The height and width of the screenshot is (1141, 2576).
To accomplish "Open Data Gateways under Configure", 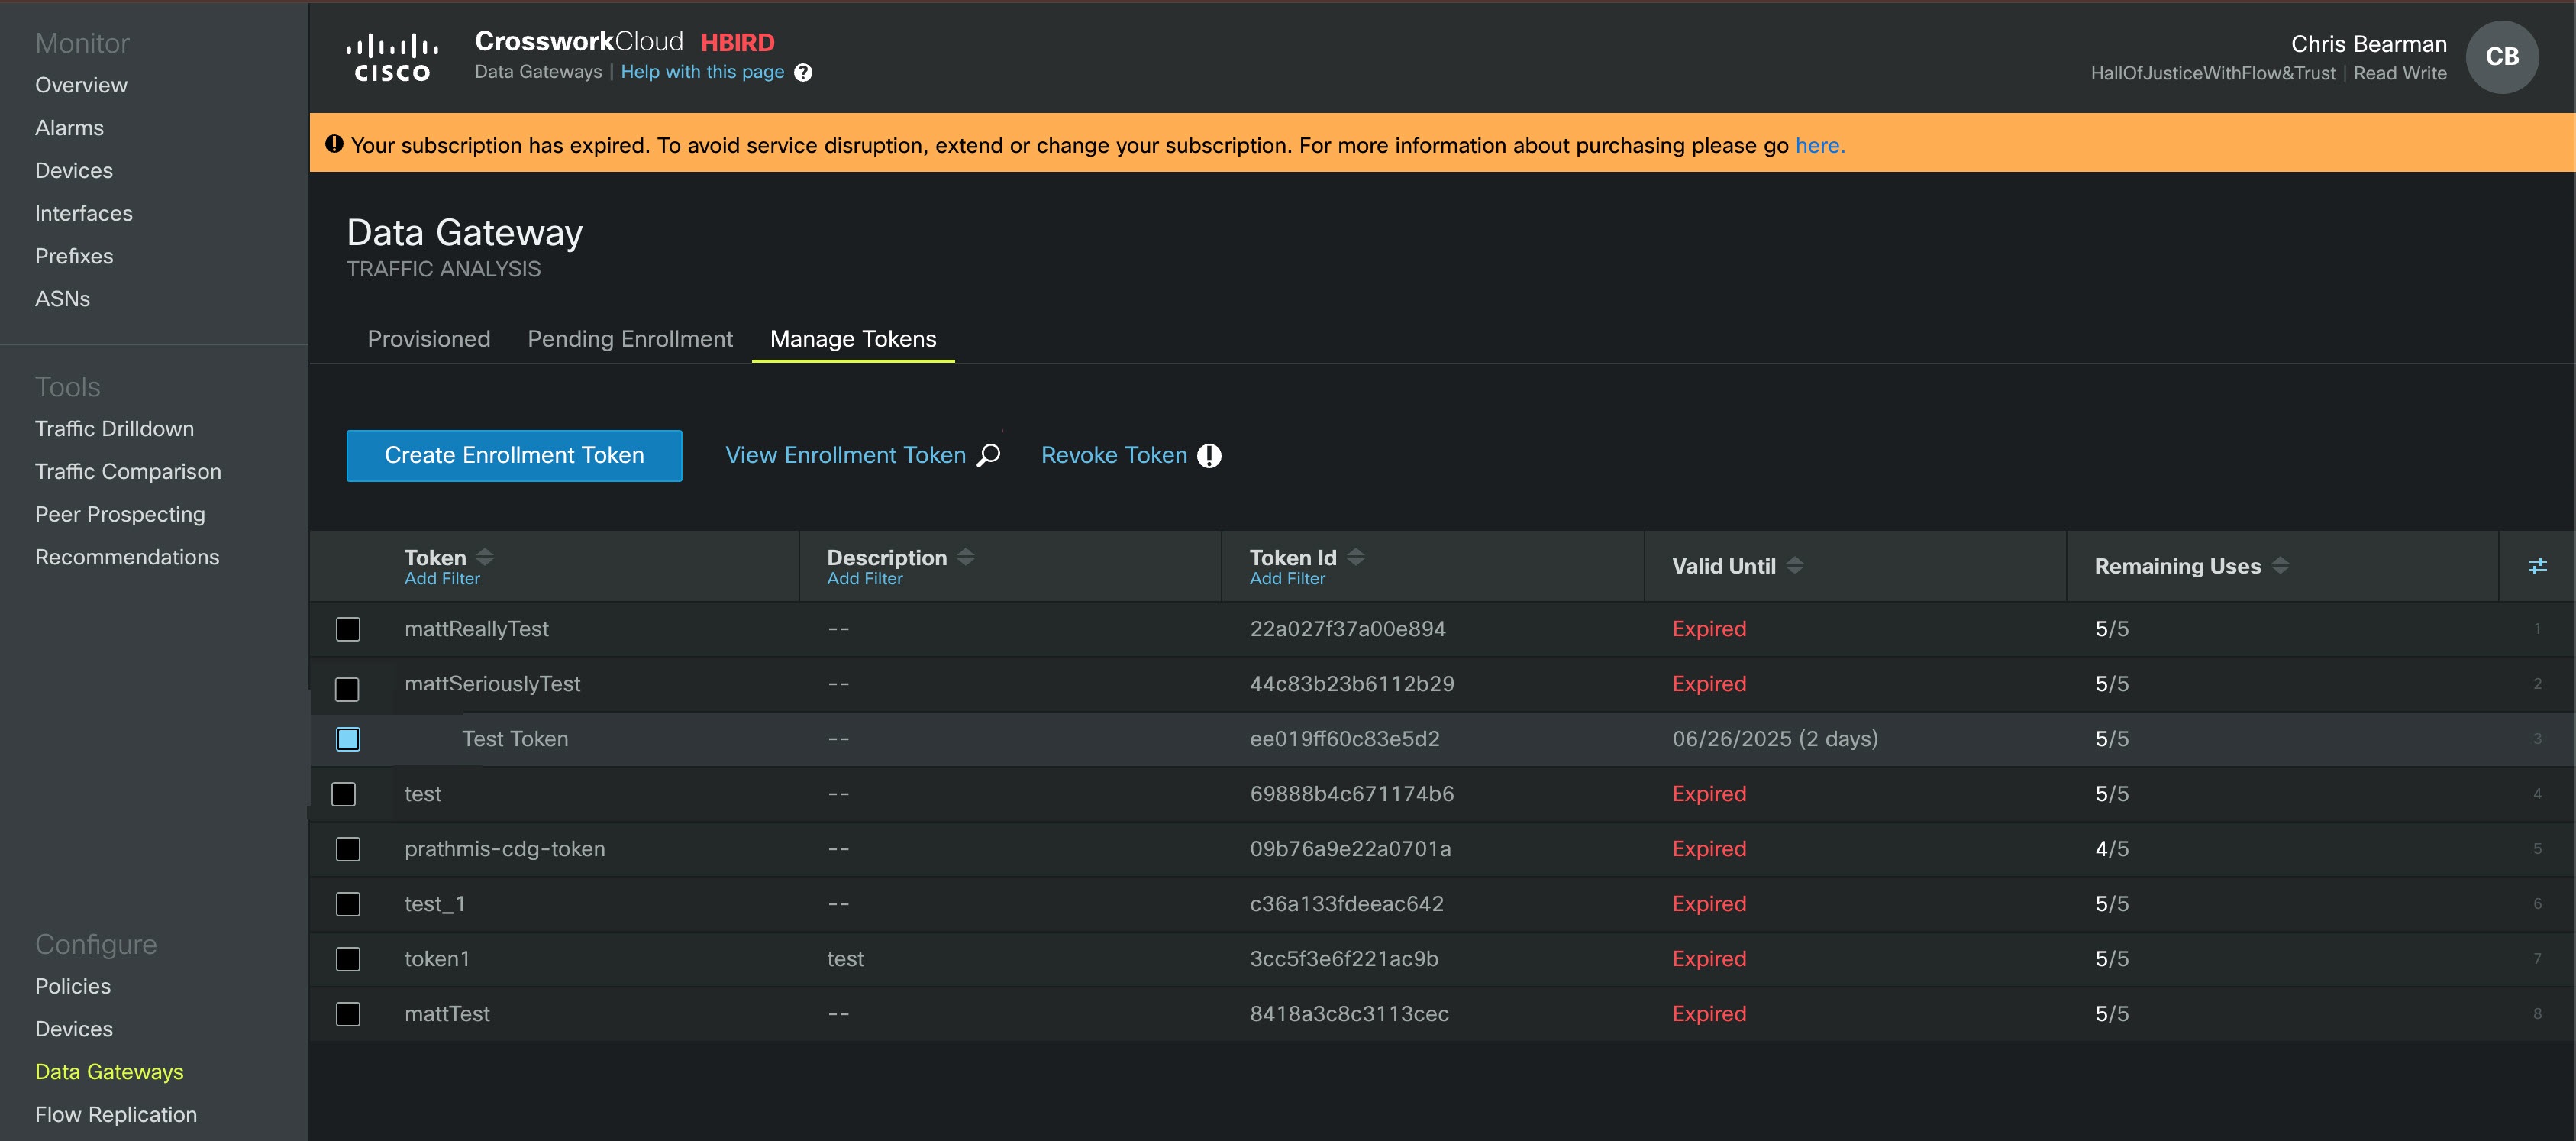I will pyautogui.click(x=109, y=1072).
